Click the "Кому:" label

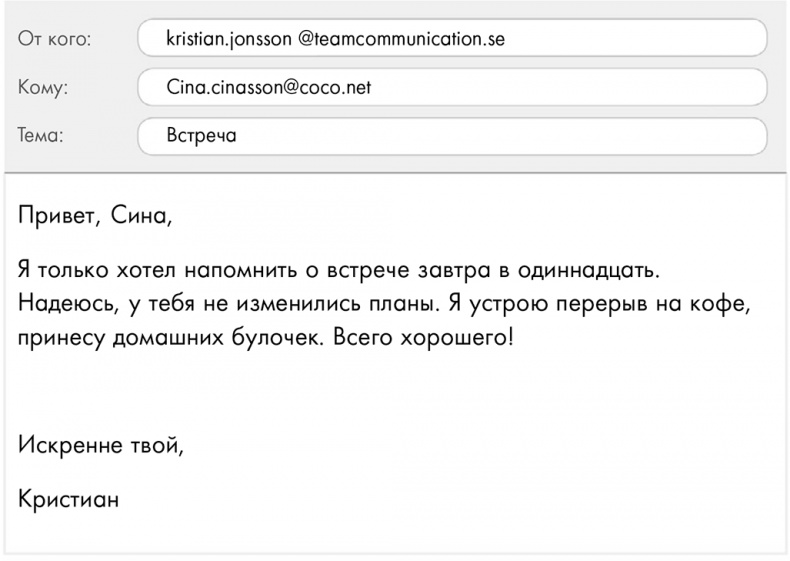coord(43,88)
